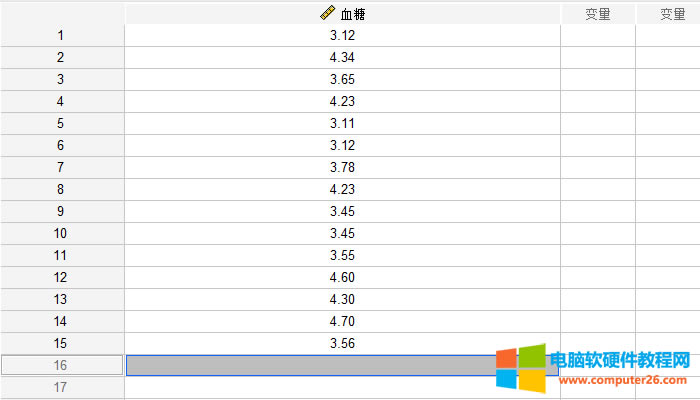This screenshot has height=400, width=700.
Task: Click the ruler scale icon beside 血糖
Action: click(327, 13)
